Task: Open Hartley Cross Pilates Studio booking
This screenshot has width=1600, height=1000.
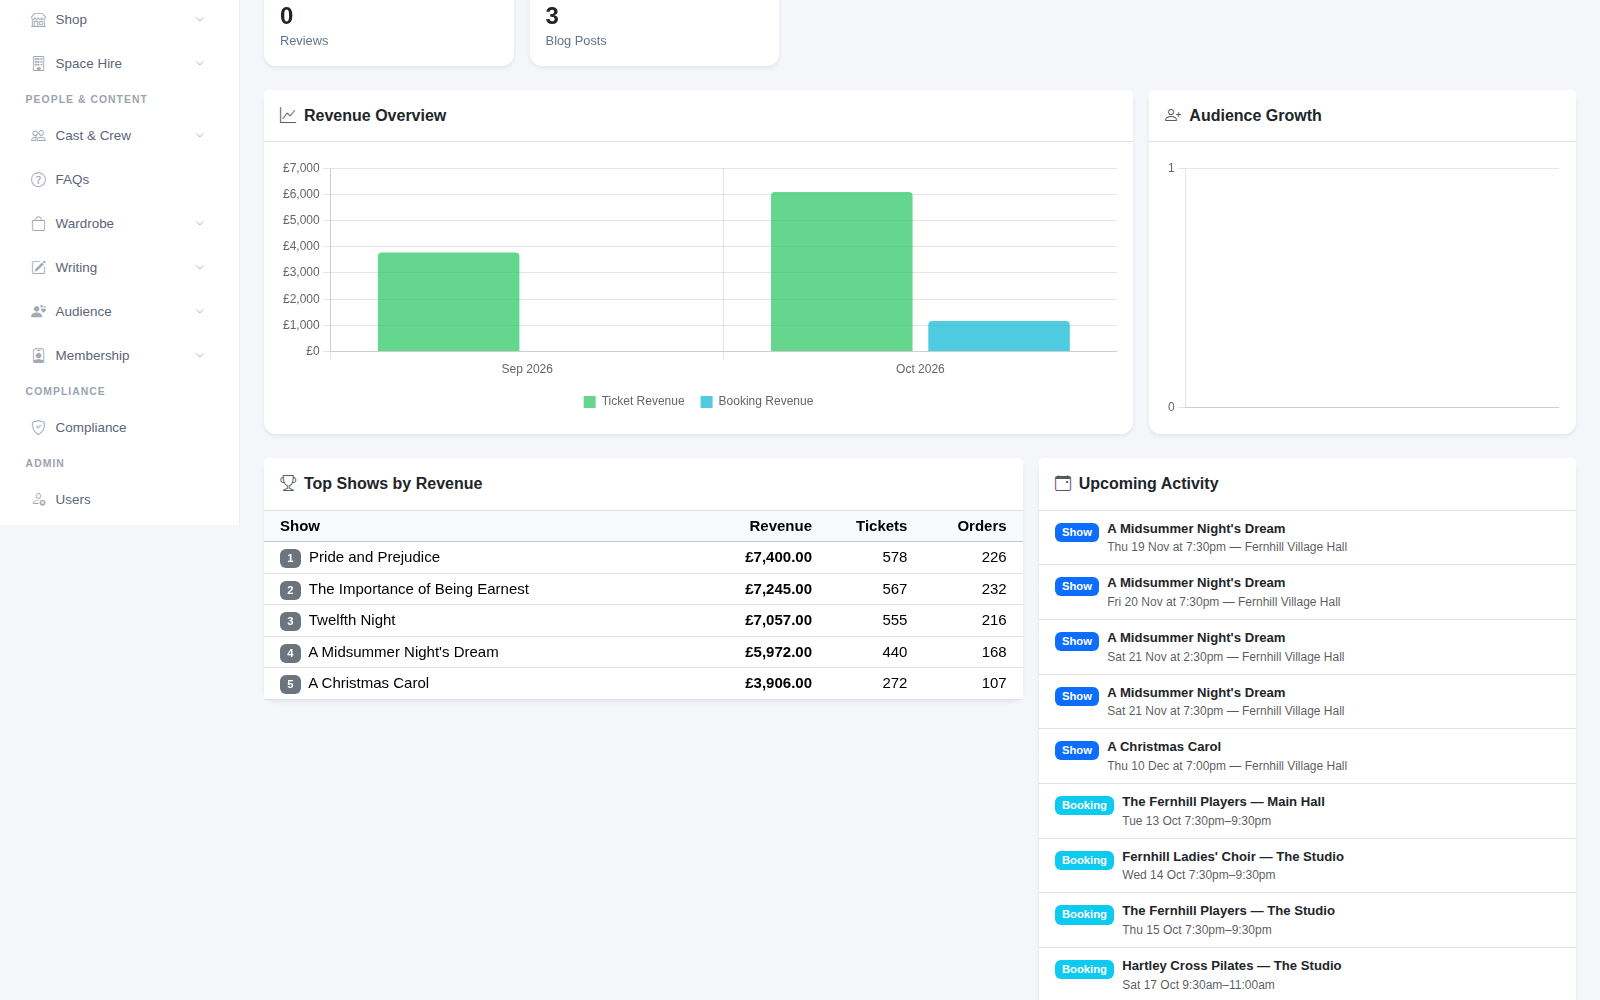Action: pos(1307,975)
